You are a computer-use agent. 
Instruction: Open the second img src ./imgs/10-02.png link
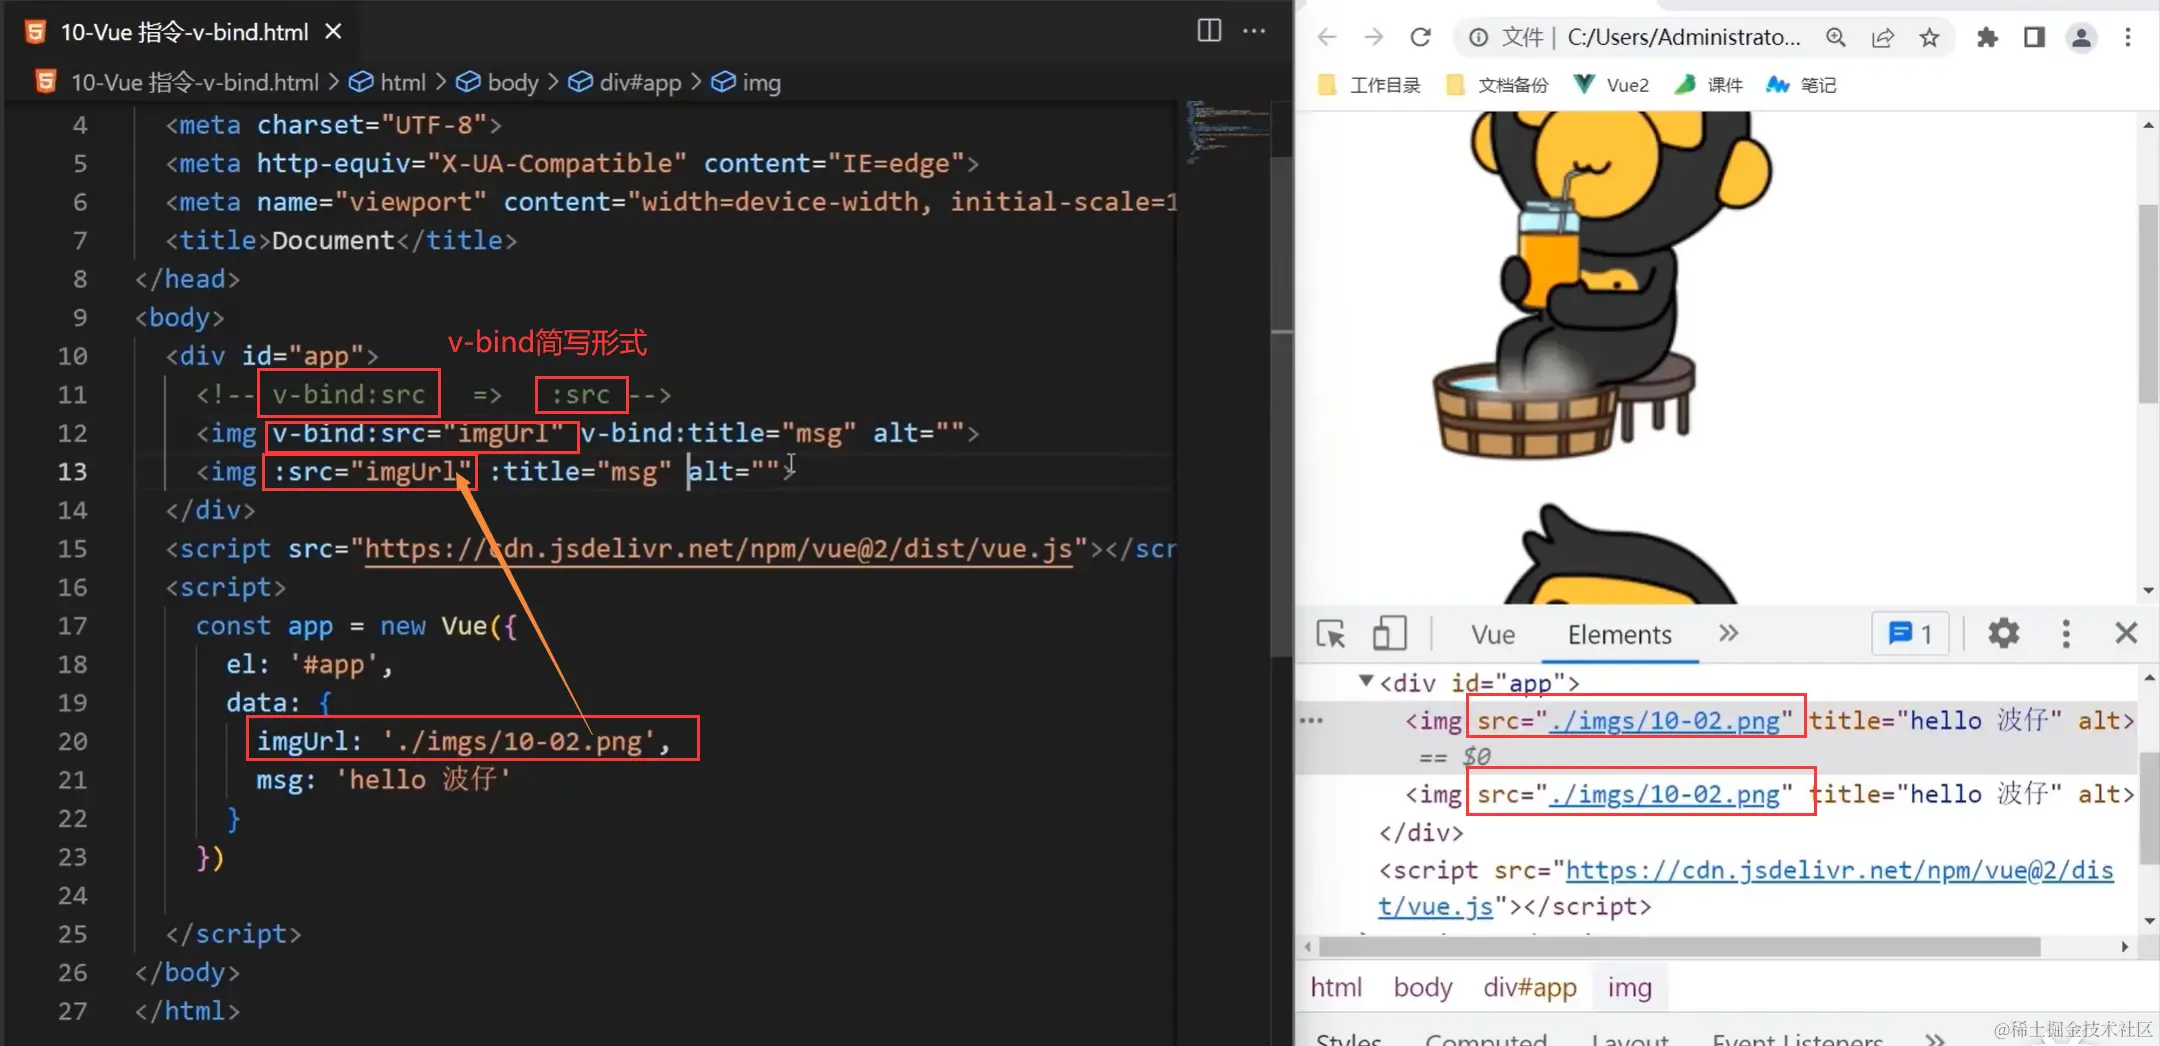[x=1664, y=795]
